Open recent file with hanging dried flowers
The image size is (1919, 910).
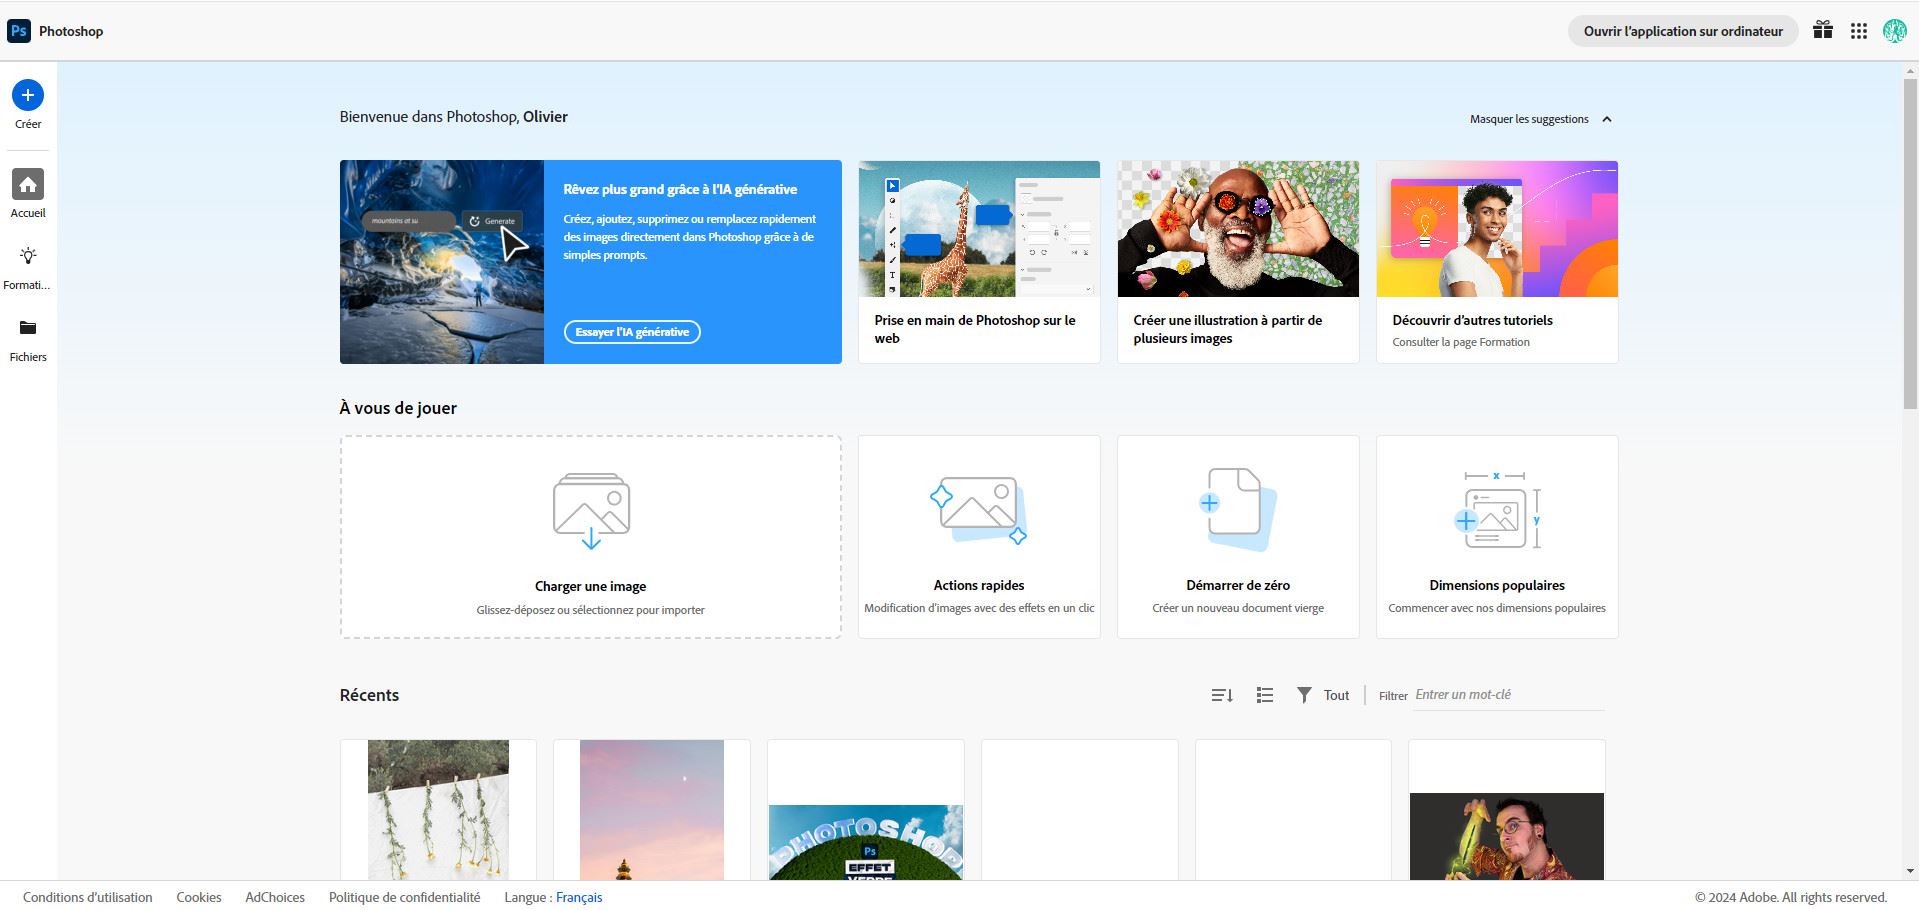coord(438,810)
